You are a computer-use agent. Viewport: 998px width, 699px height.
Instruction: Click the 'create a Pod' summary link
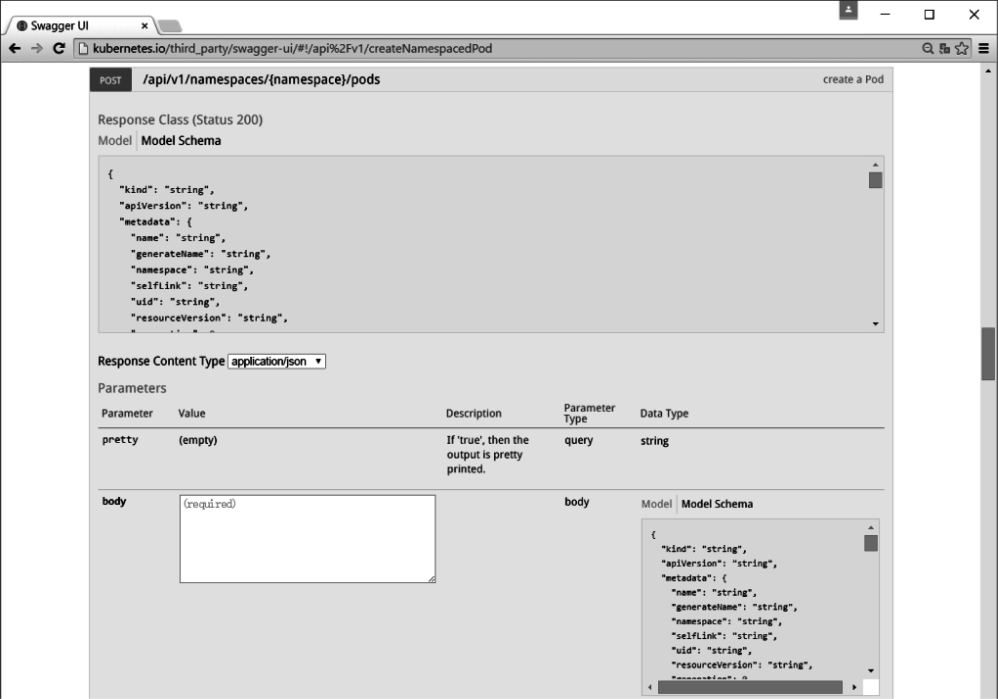tap(853, 80)
